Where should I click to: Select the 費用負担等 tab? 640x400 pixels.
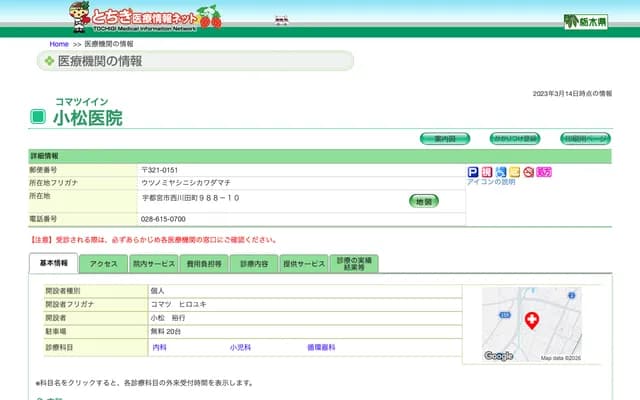pos(204,264)
